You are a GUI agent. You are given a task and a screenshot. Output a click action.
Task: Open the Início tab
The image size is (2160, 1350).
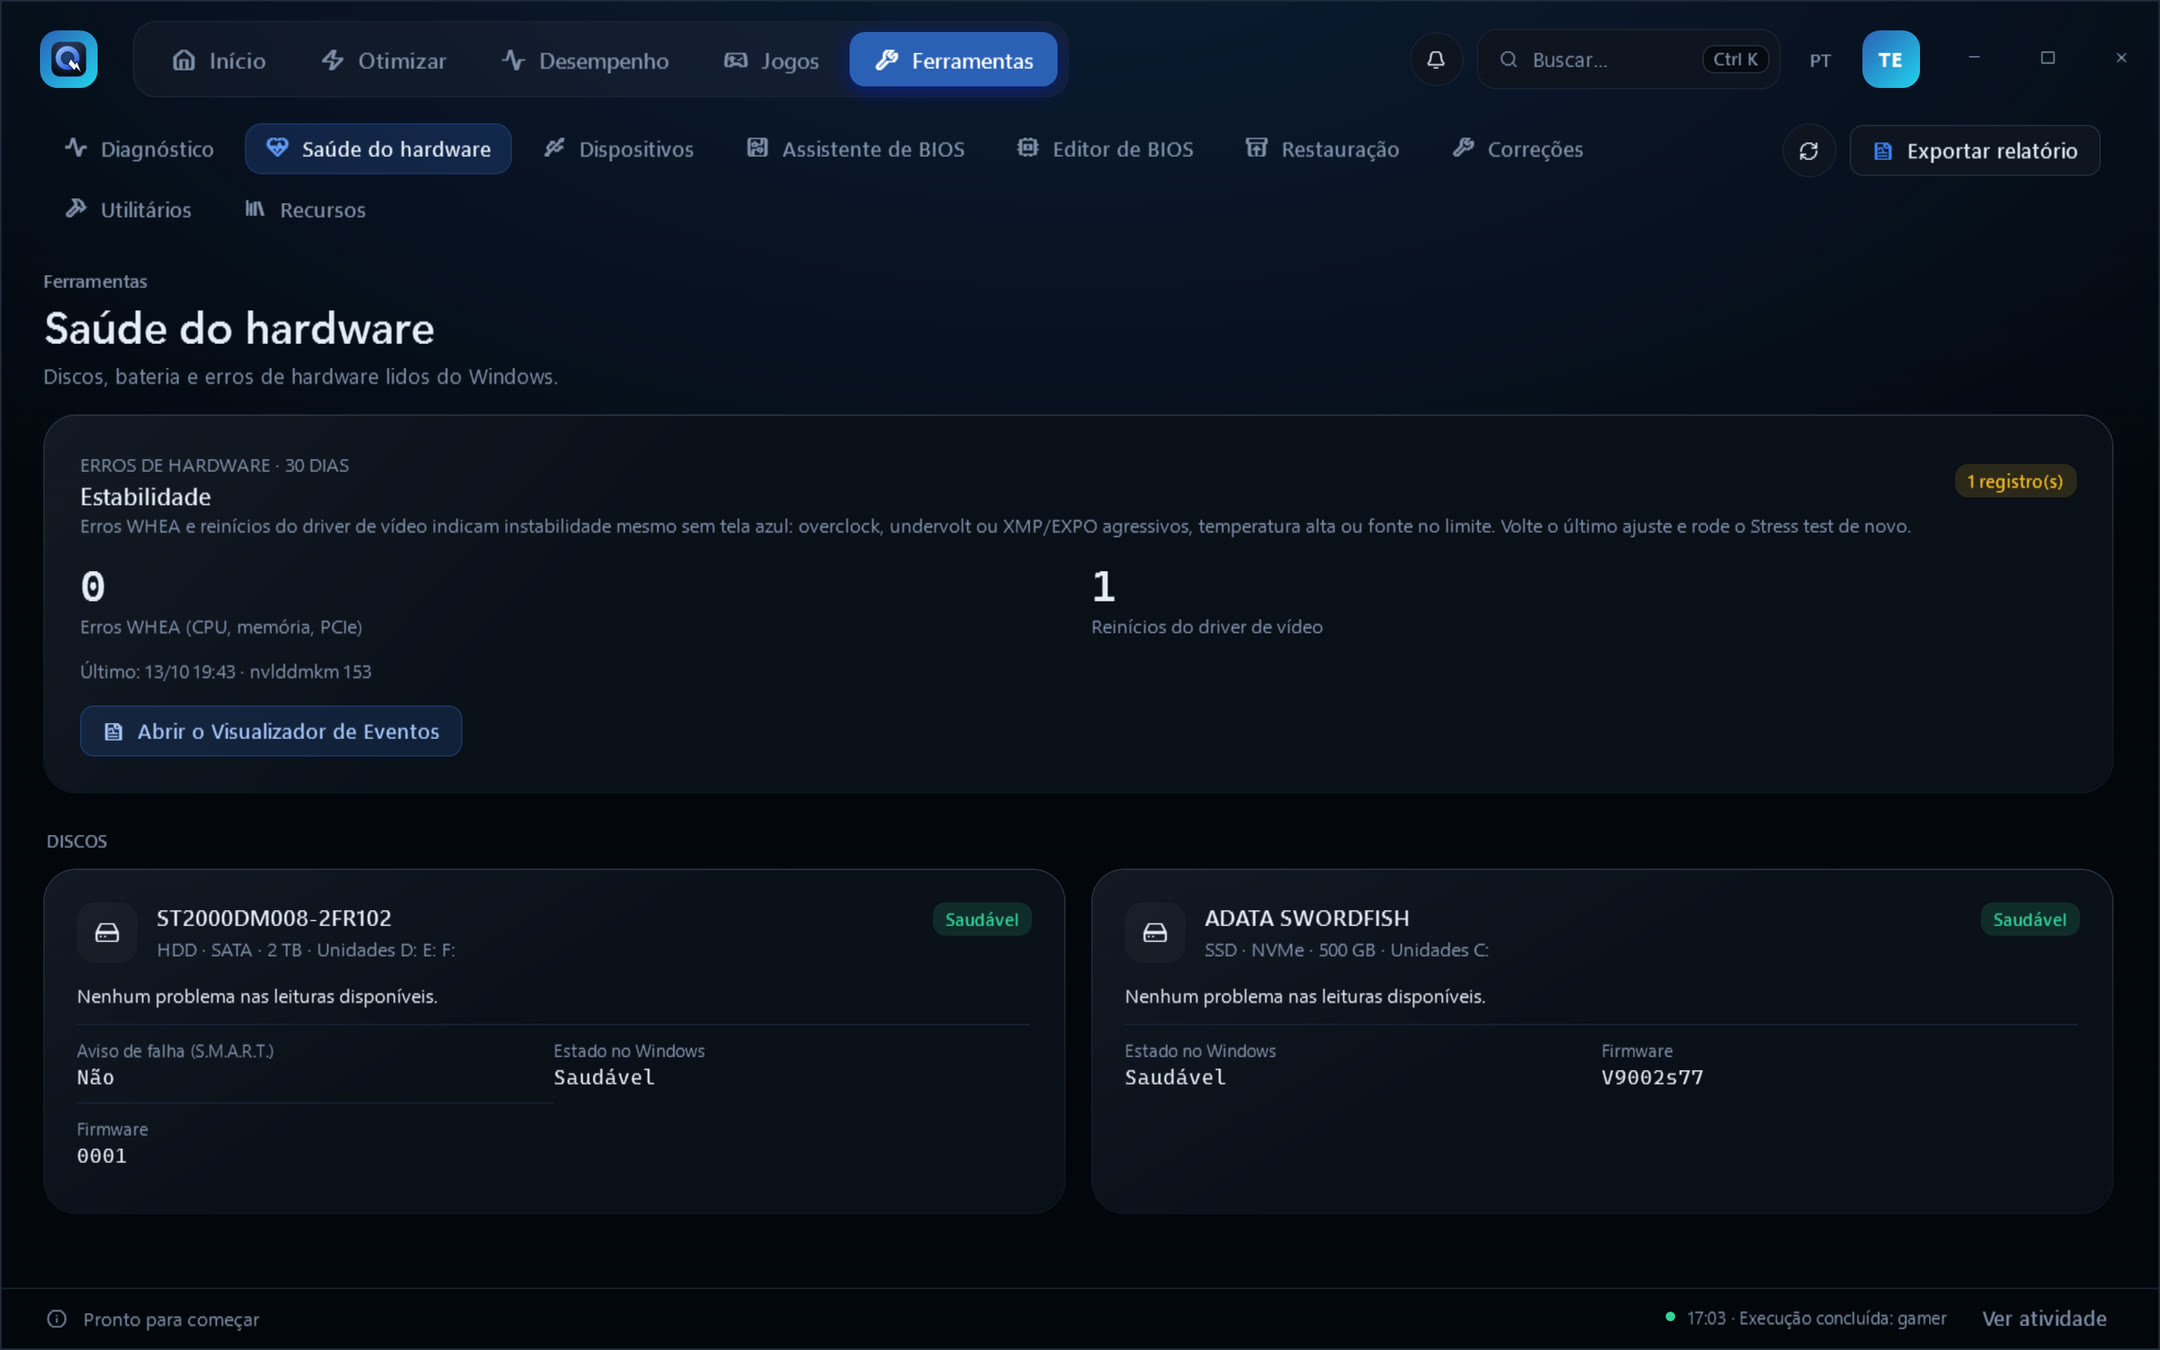[219, 60]
